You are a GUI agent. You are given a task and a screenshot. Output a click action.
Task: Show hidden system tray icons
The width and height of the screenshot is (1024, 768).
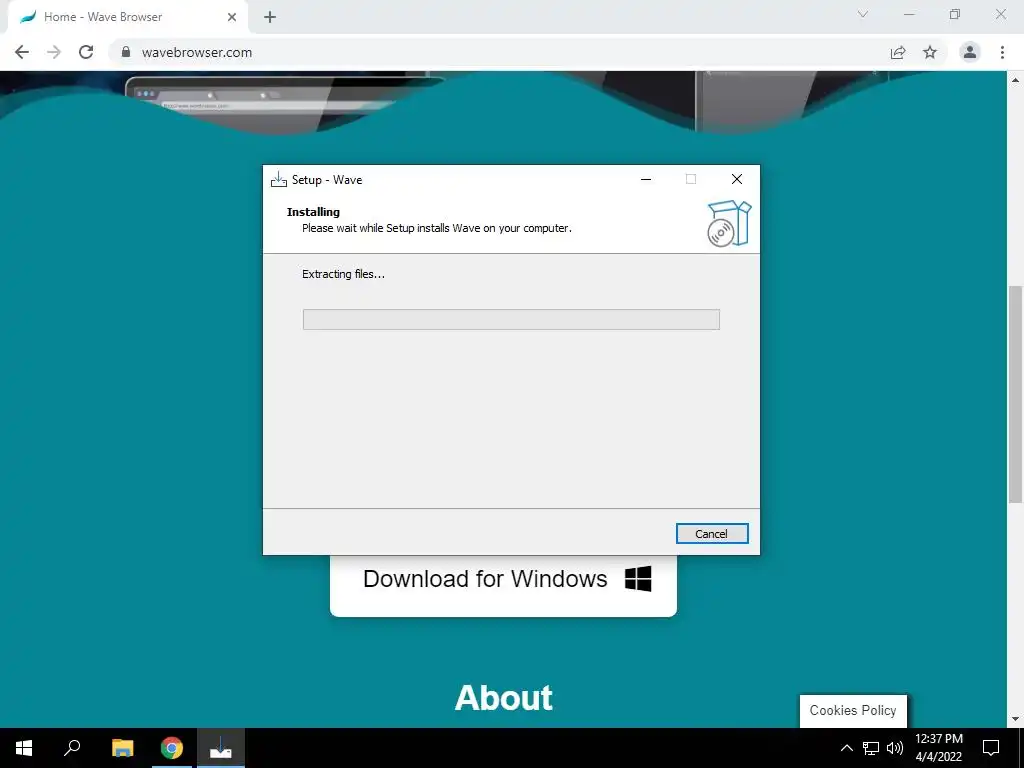coord(846,748)
